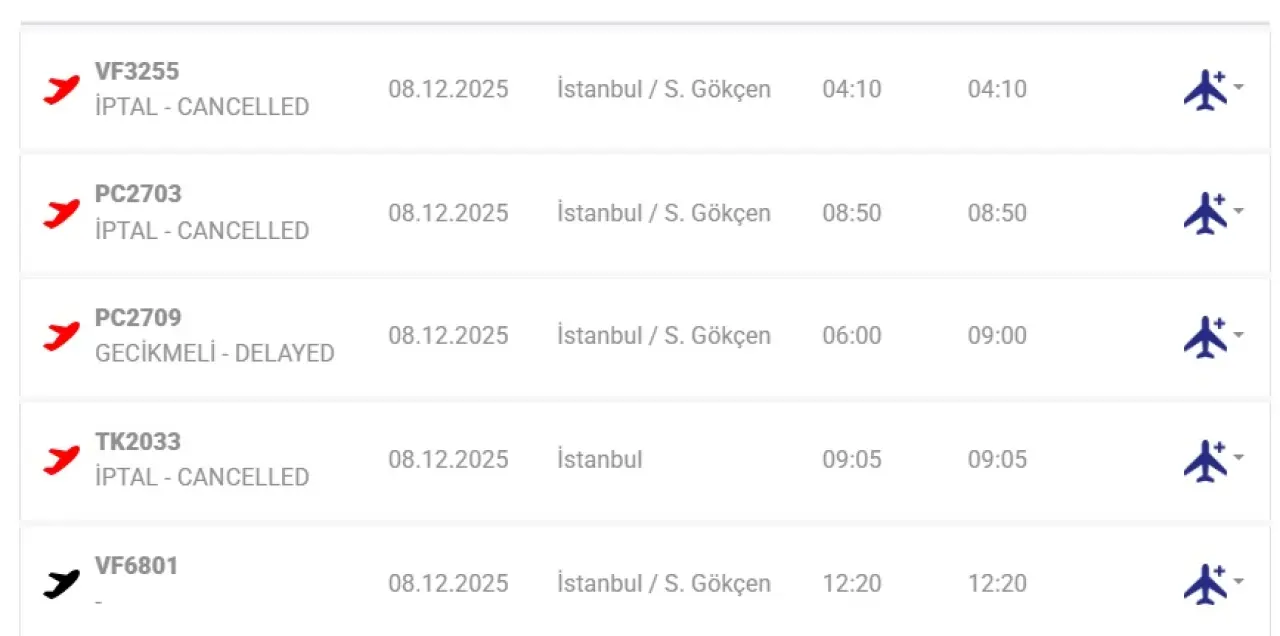Image resolution: width=1280 pixels, height=636 pixels.
Task: Click add-flight plane icon for VF3255 row
Action: click(1205, 90)
